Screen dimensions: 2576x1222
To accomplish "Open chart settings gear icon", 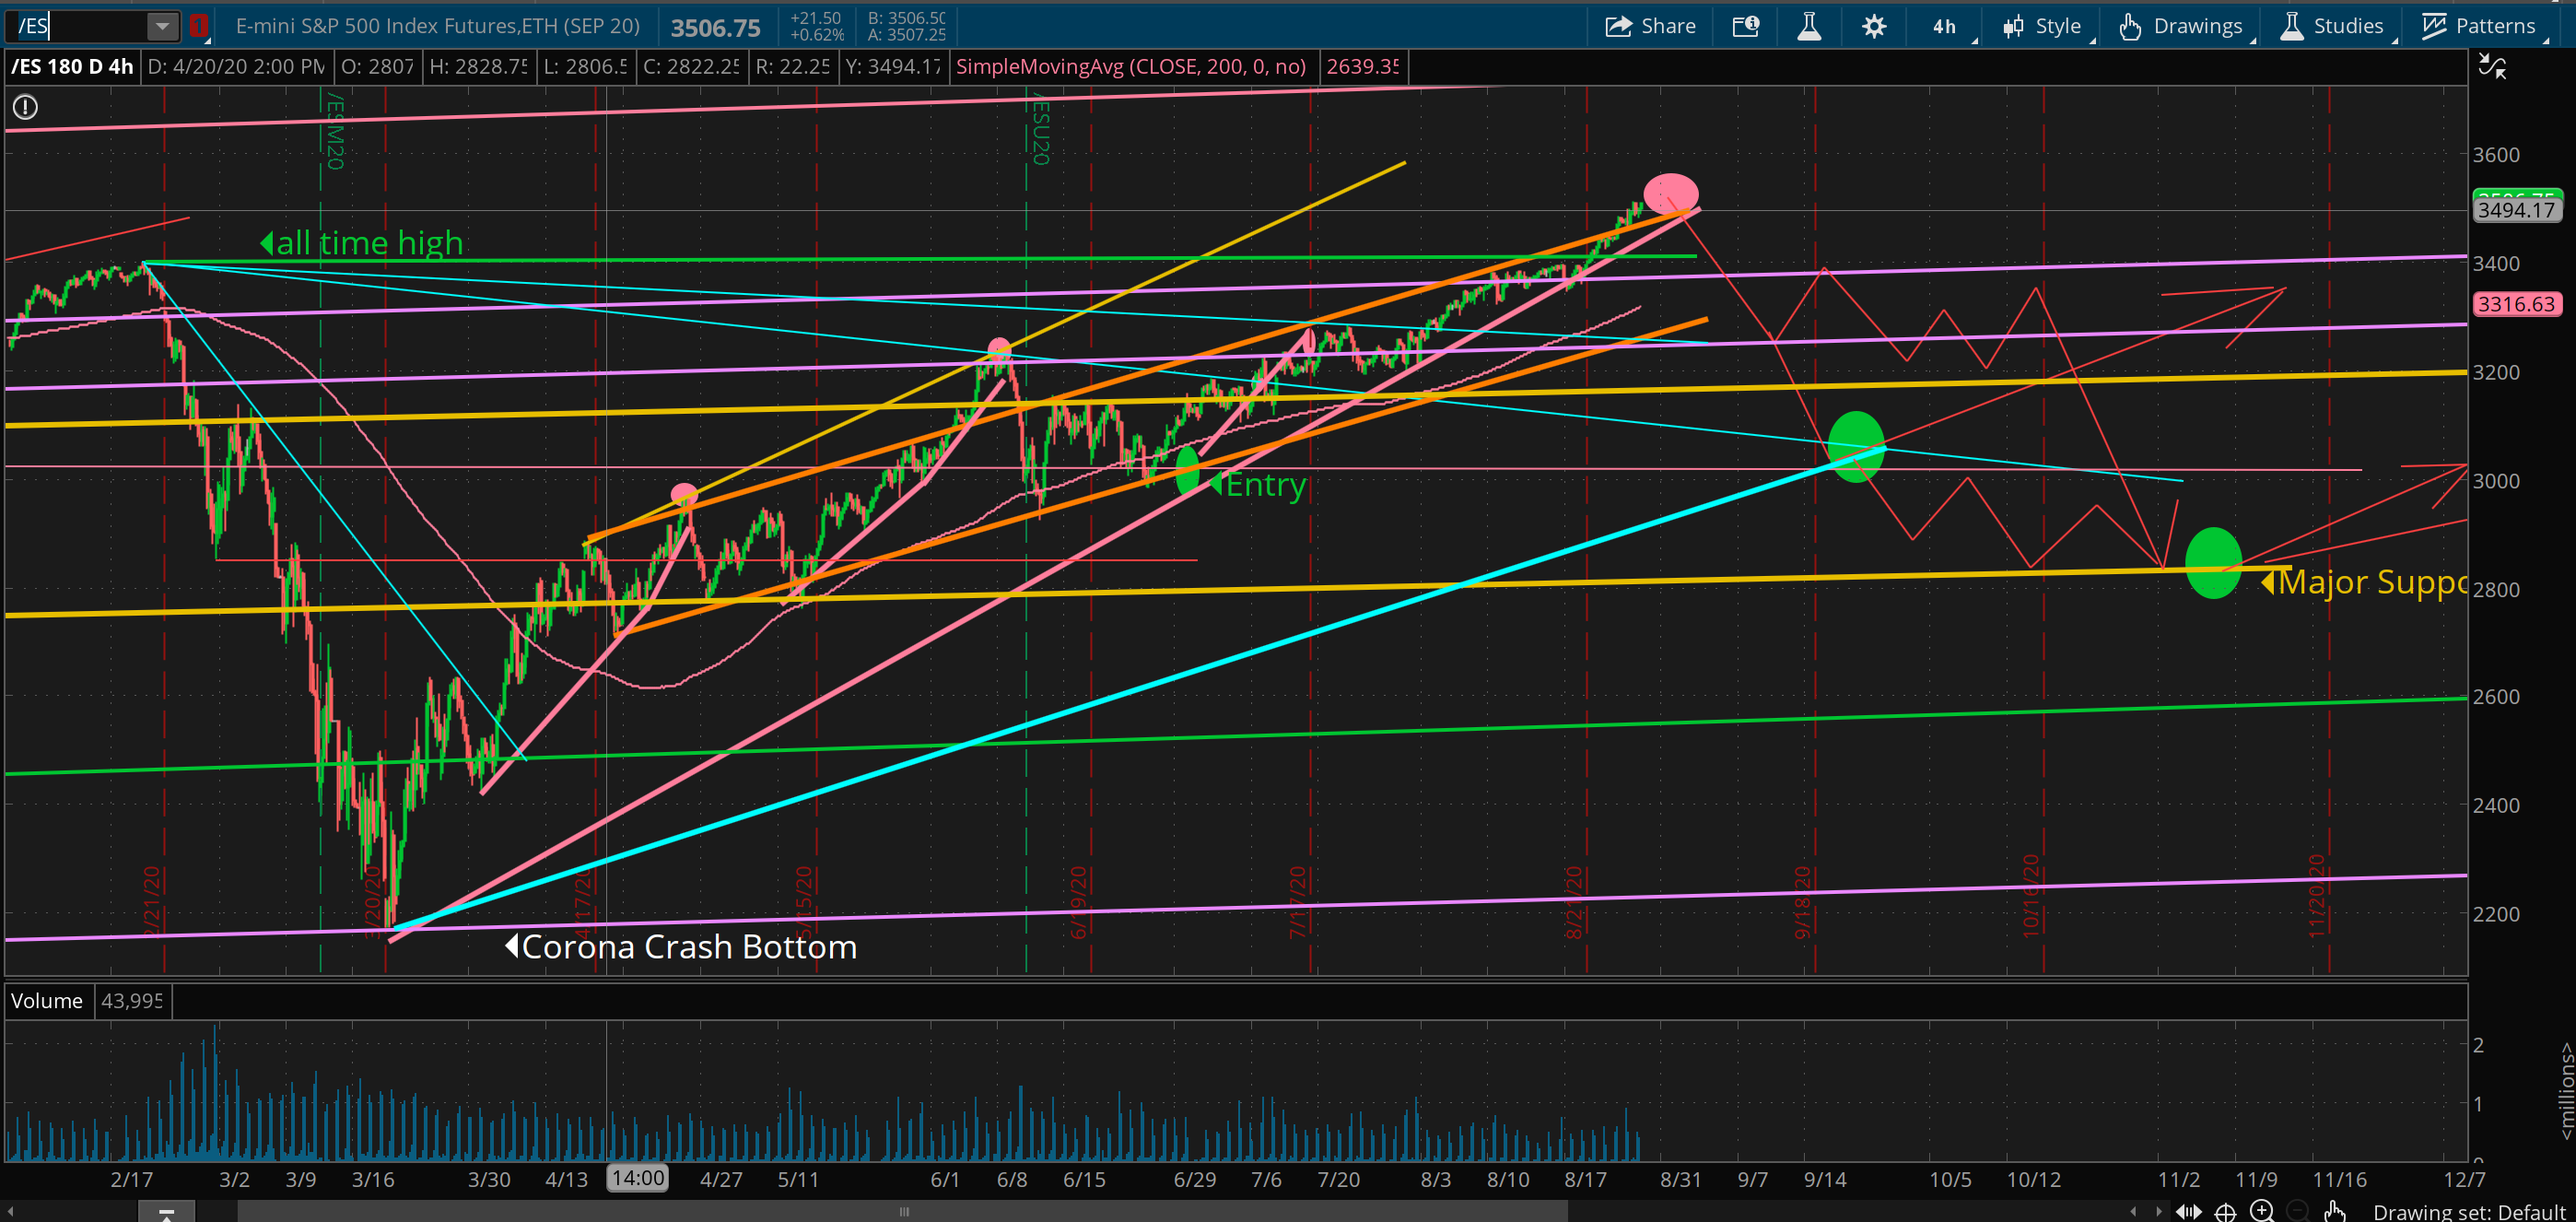I will coord(1874,26).
